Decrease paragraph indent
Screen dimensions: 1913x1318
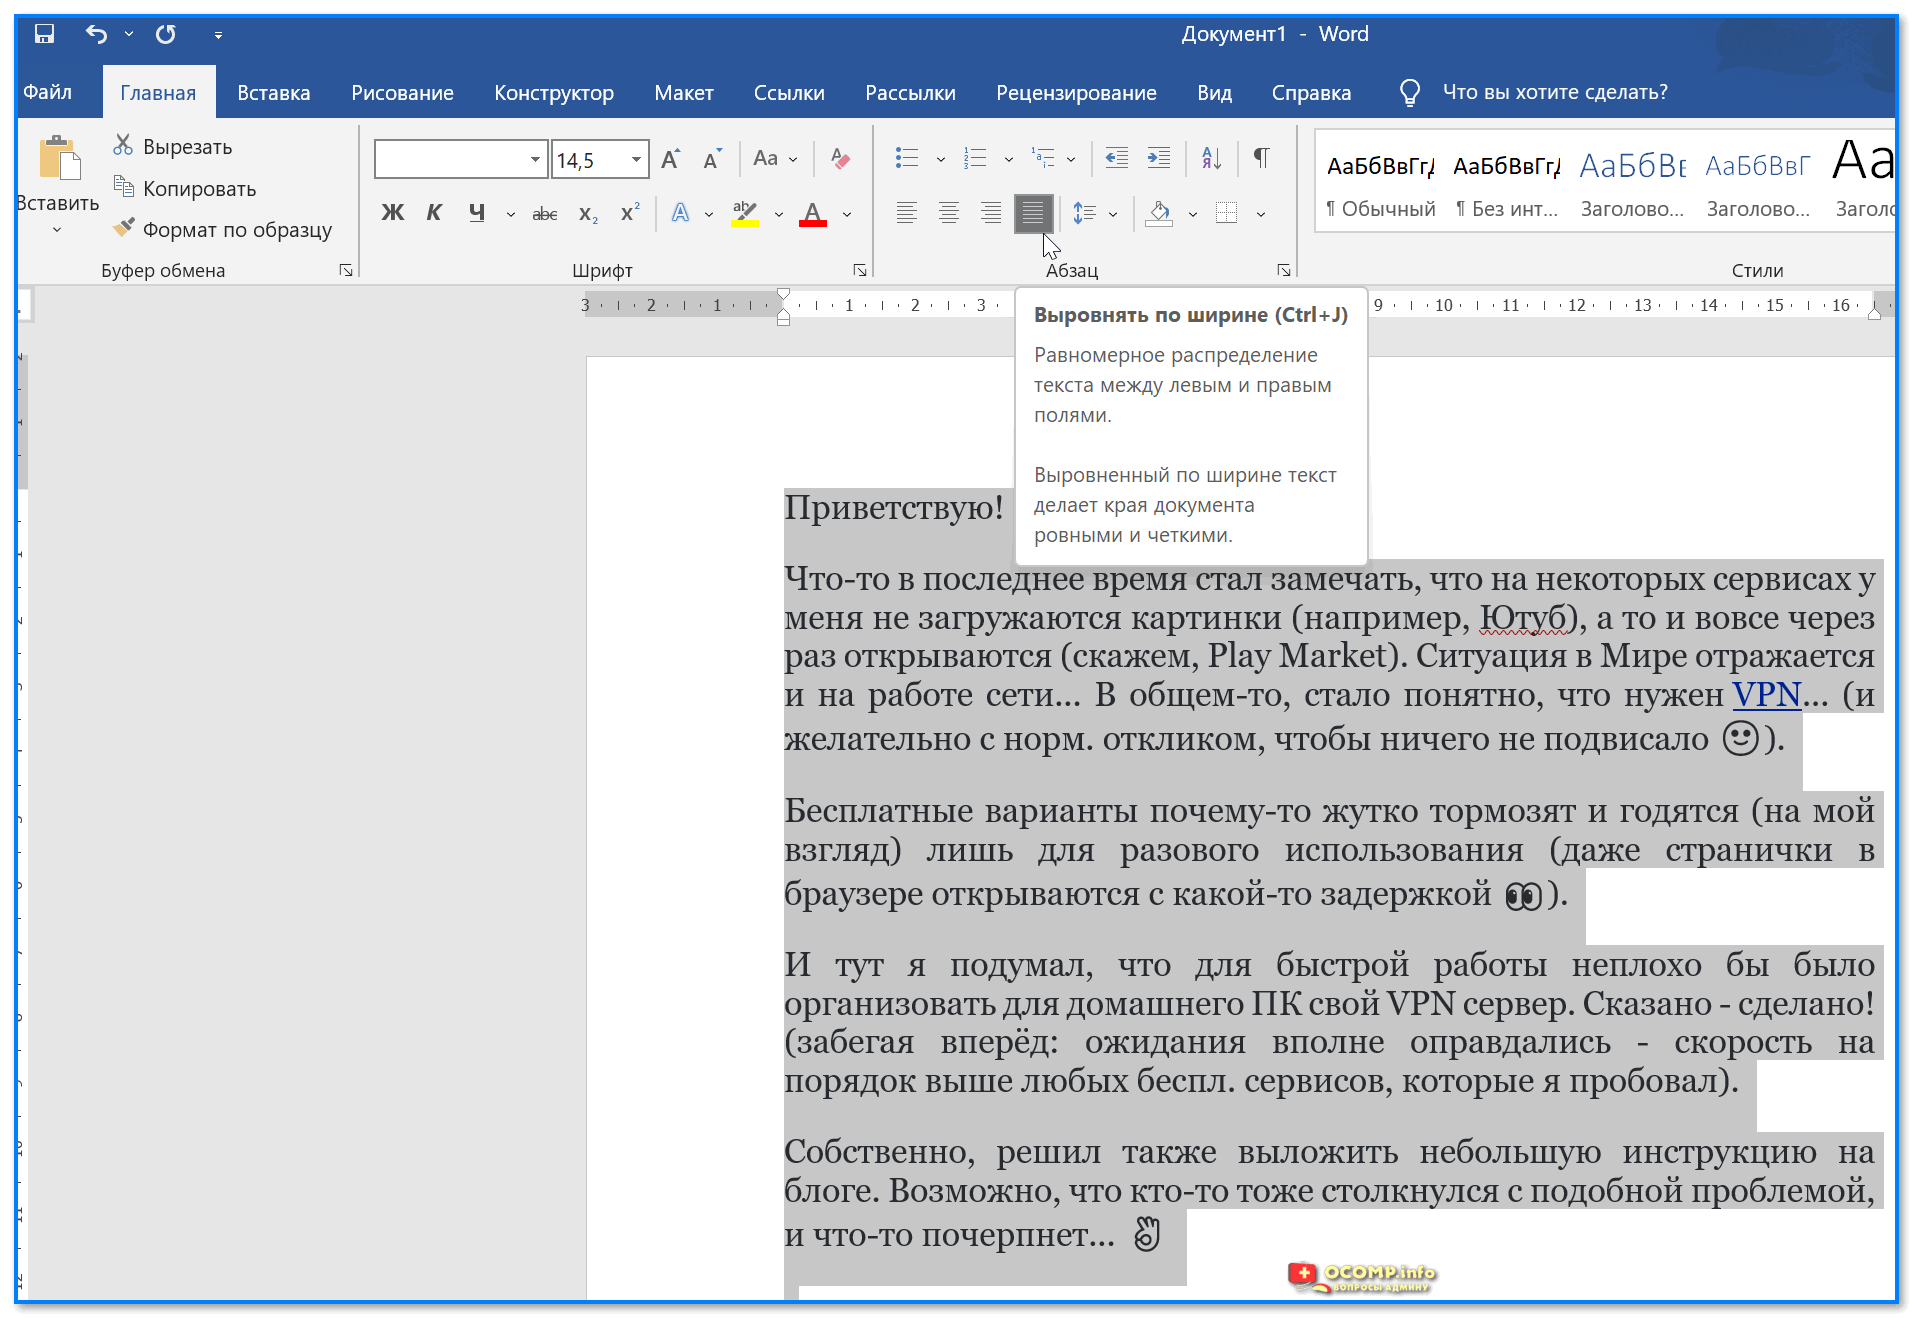click(1116, 158)
